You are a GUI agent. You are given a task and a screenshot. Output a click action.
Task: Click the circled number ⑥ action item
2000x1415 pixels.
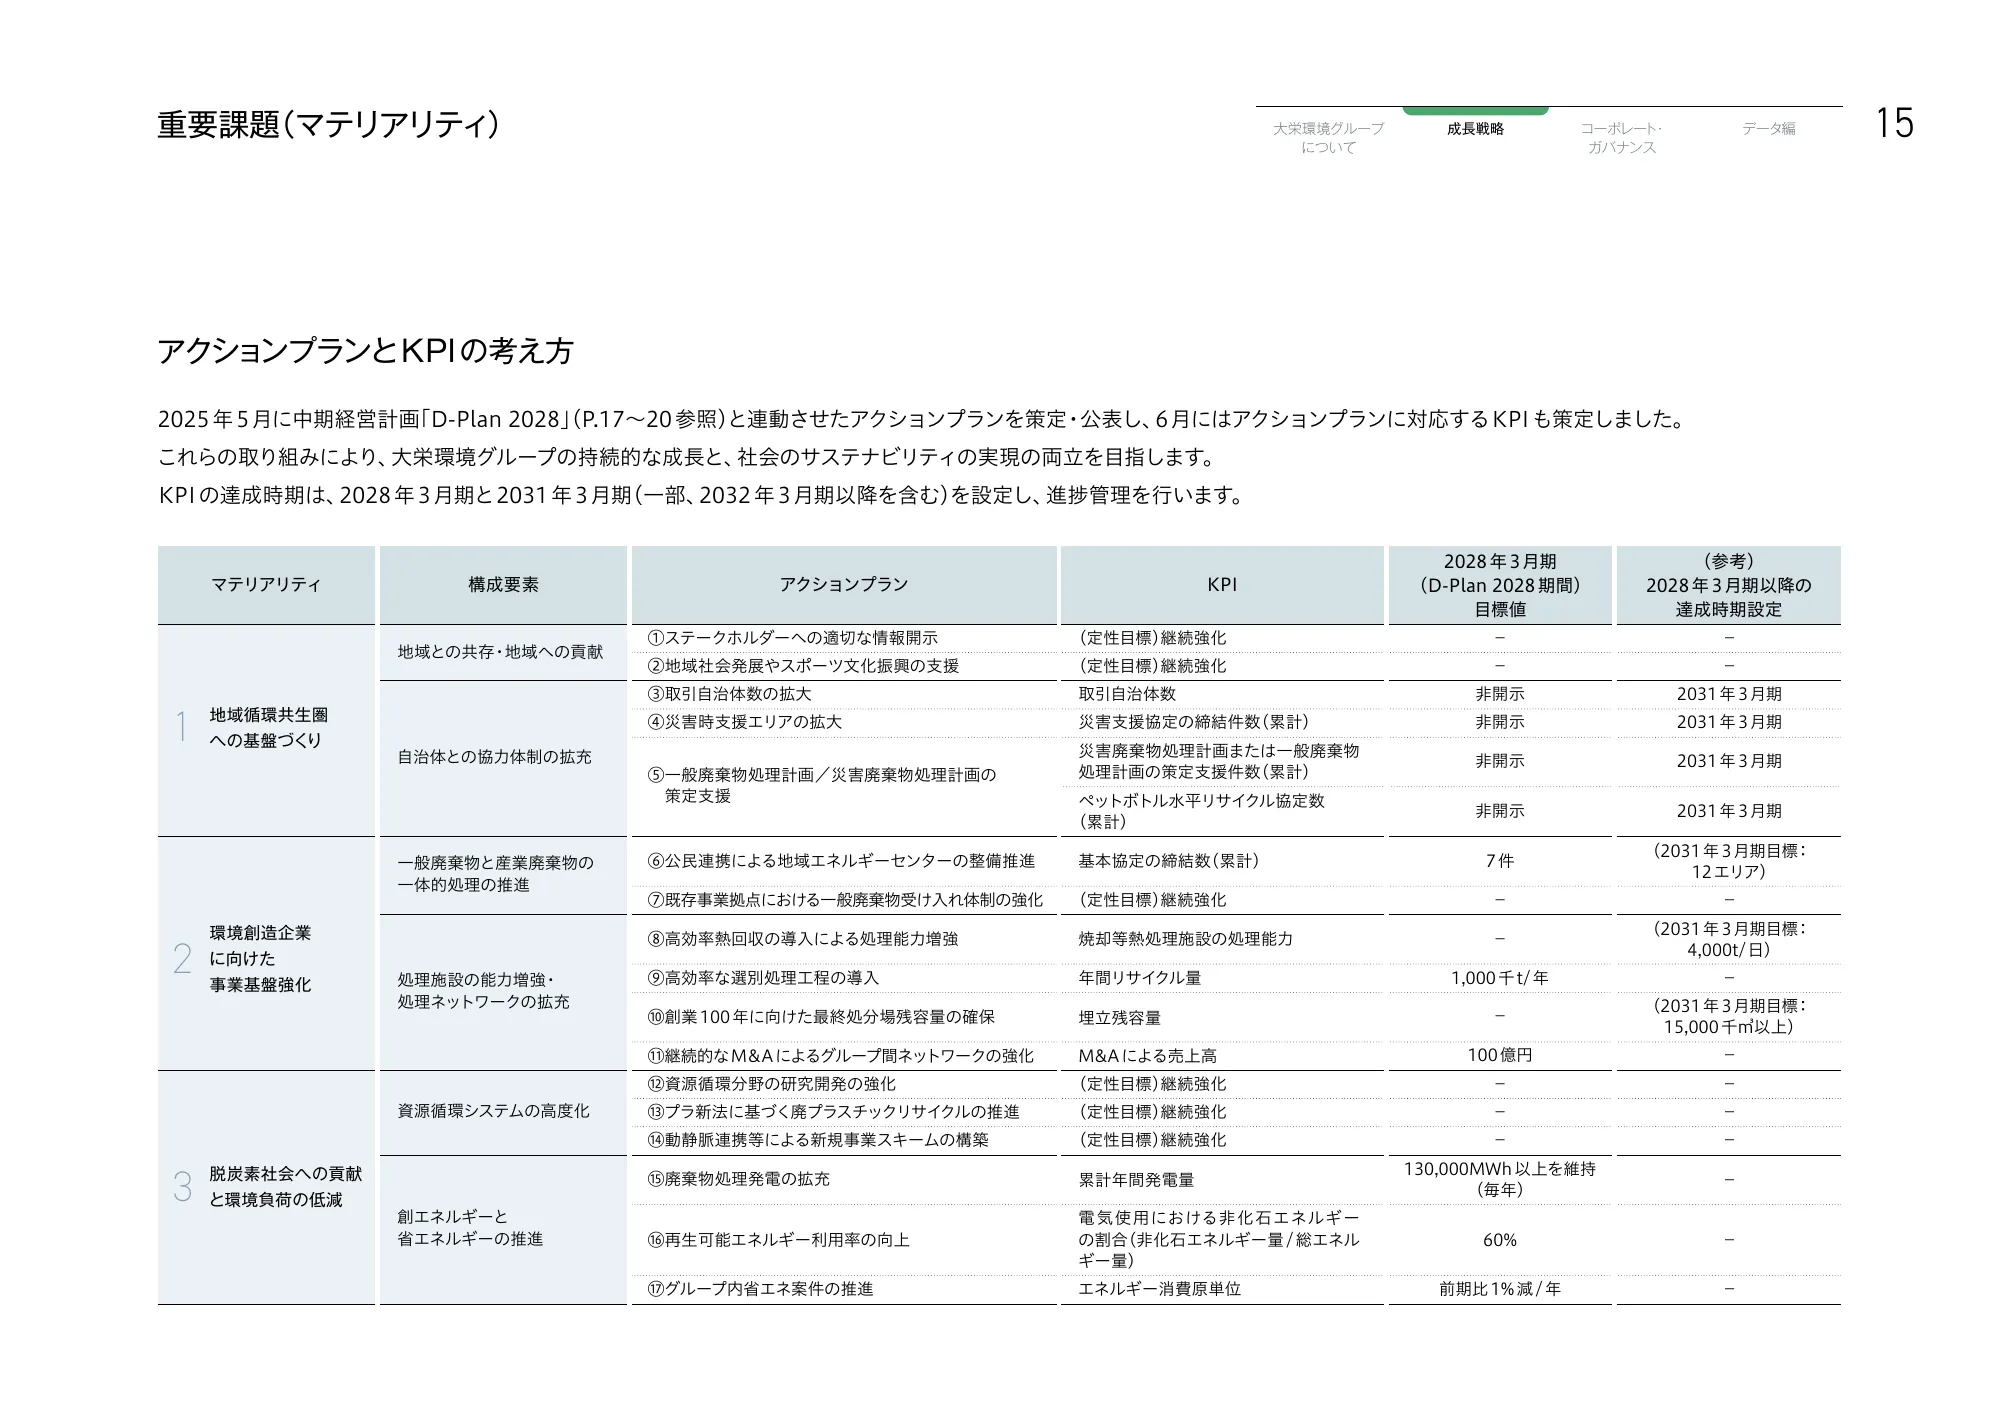[x=843, y=858]
